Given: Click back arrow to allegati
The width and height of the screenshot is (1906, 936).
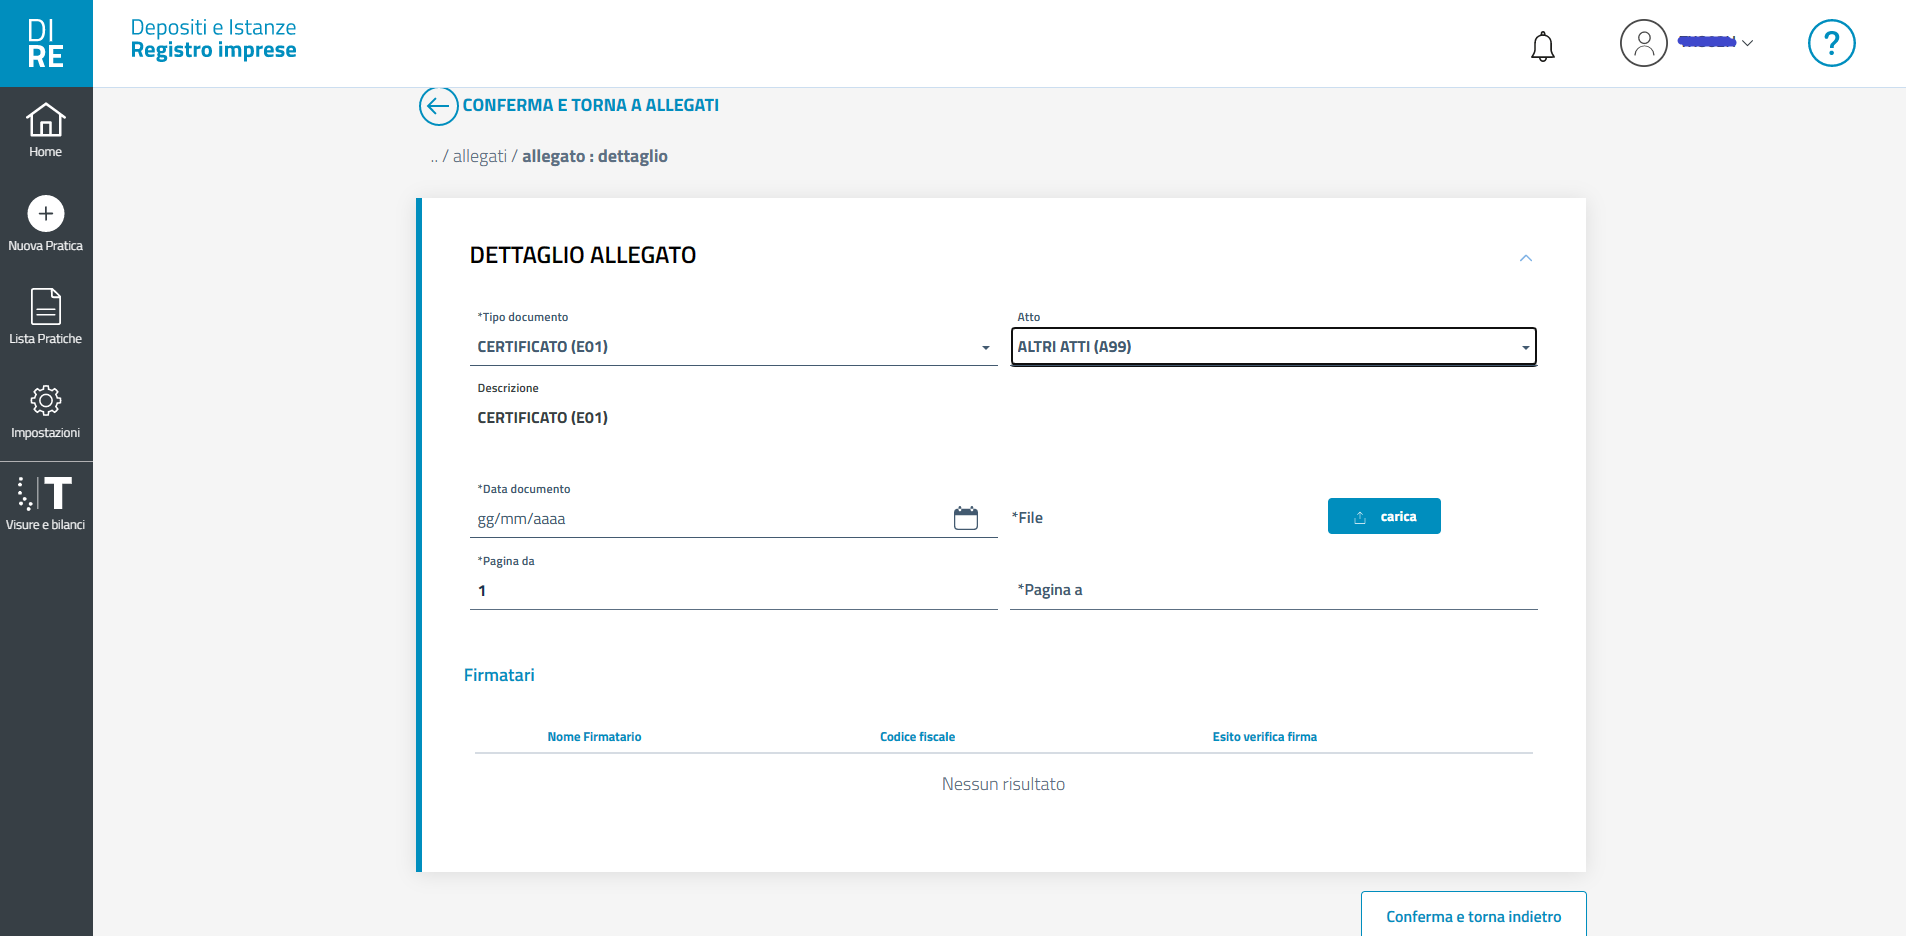Looking at the screenshot, I should (x=438, y=106).
